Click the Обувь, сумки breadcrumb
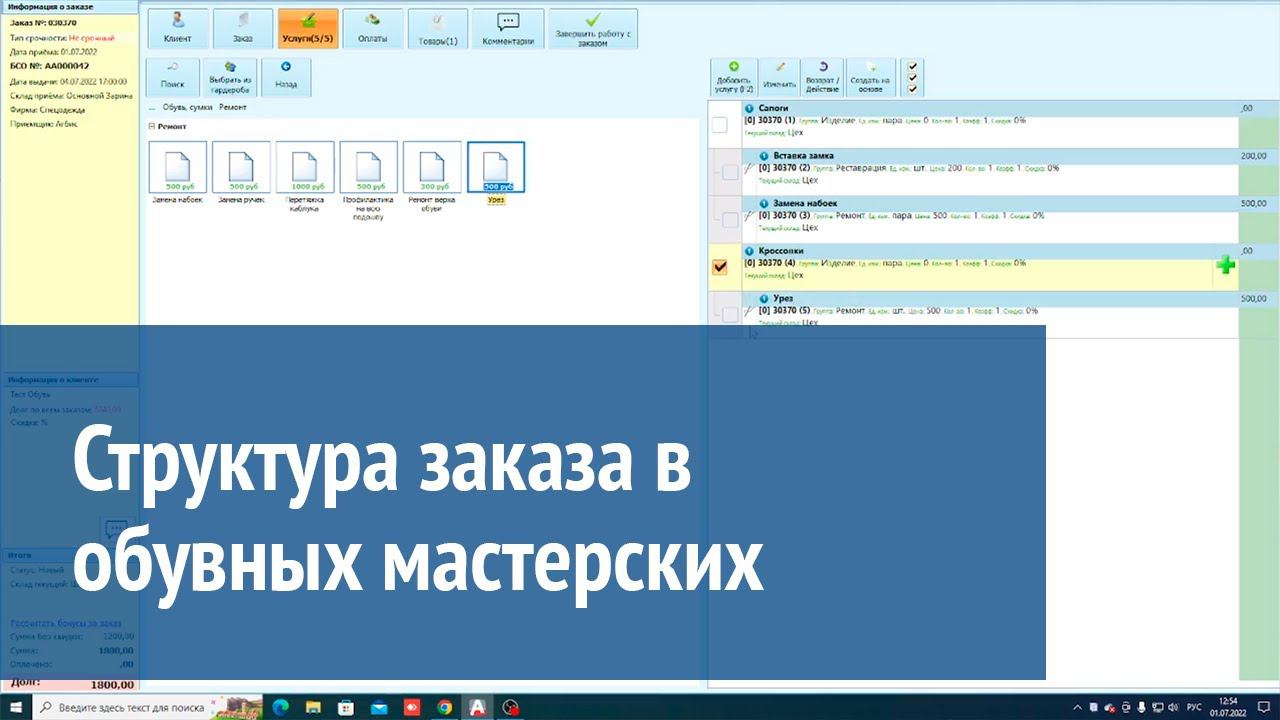 [x=188, y=107]
